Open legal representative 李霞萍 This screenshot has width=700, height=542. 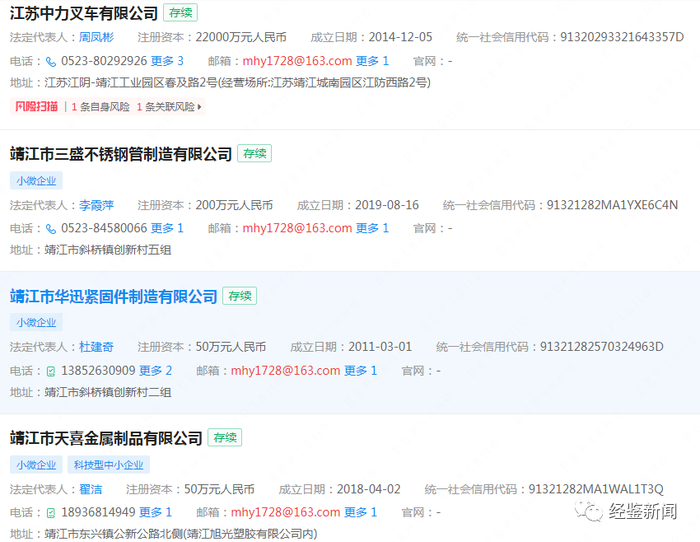pos(96,205)
